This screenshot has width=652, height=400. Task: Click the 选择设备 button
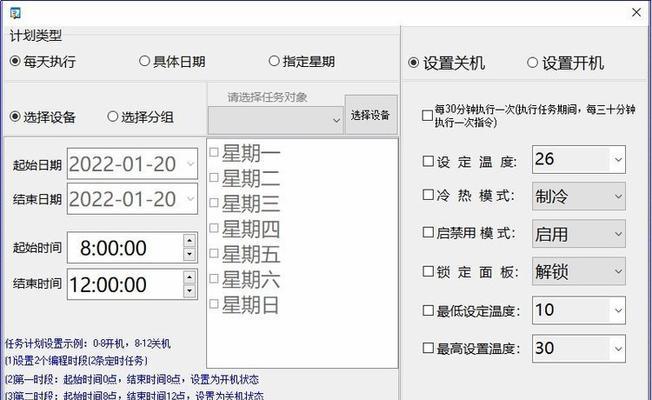(370, 115)
